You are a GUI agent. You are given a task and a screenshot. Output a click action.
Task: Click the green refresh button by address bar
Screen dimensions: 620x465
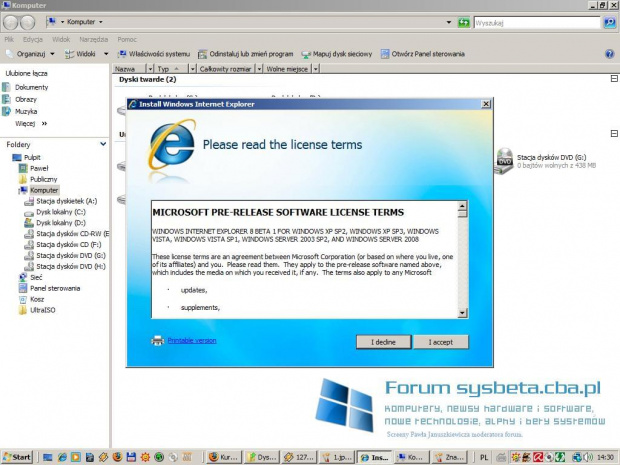[463, 23]
